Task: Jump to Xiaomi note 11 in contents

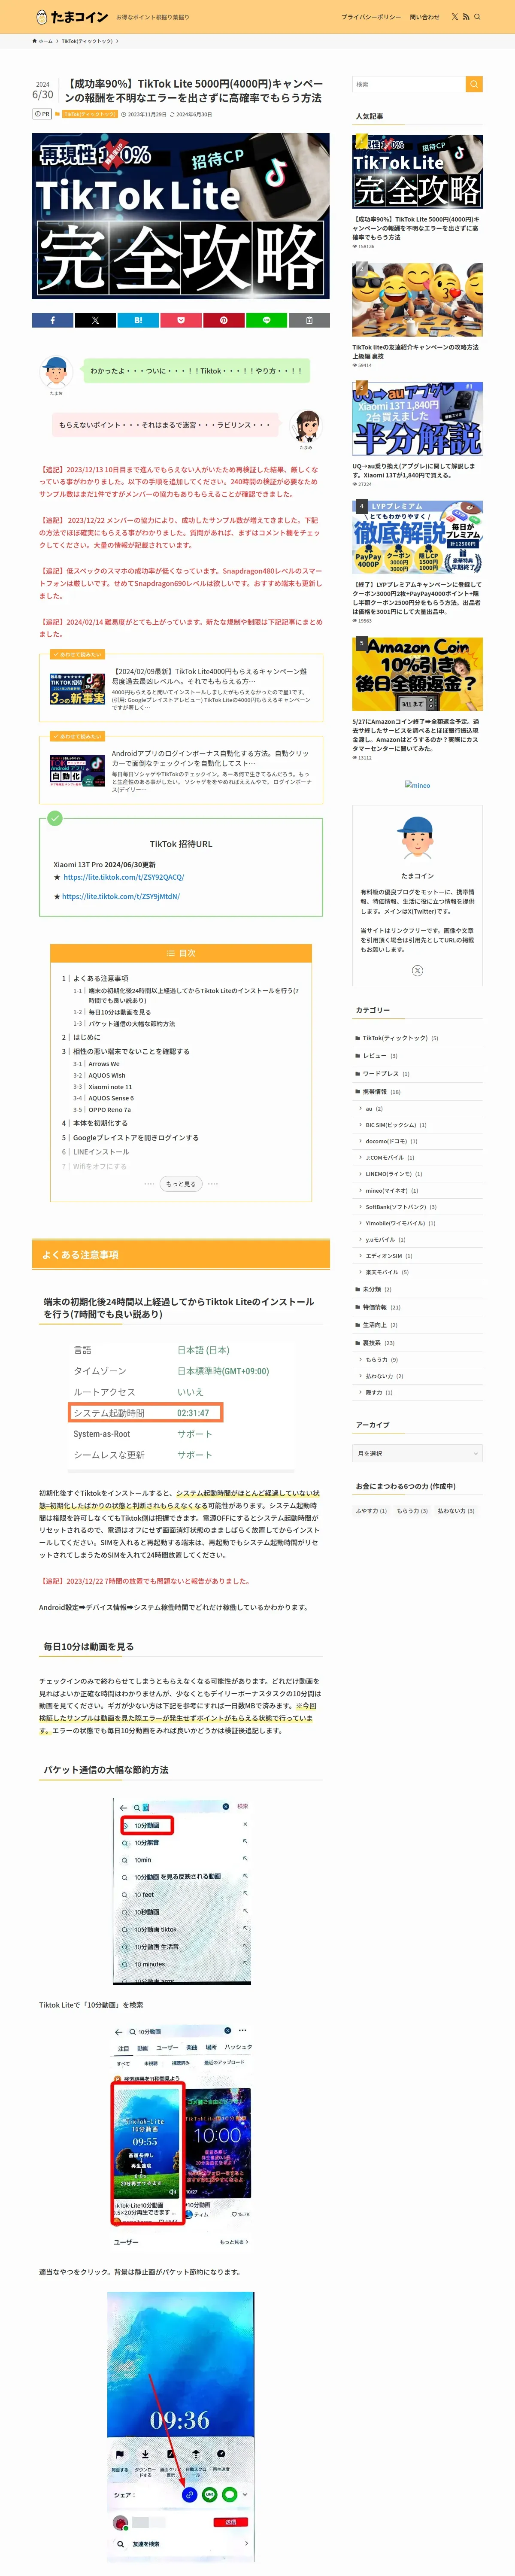Action: (x=110, y=1087)
